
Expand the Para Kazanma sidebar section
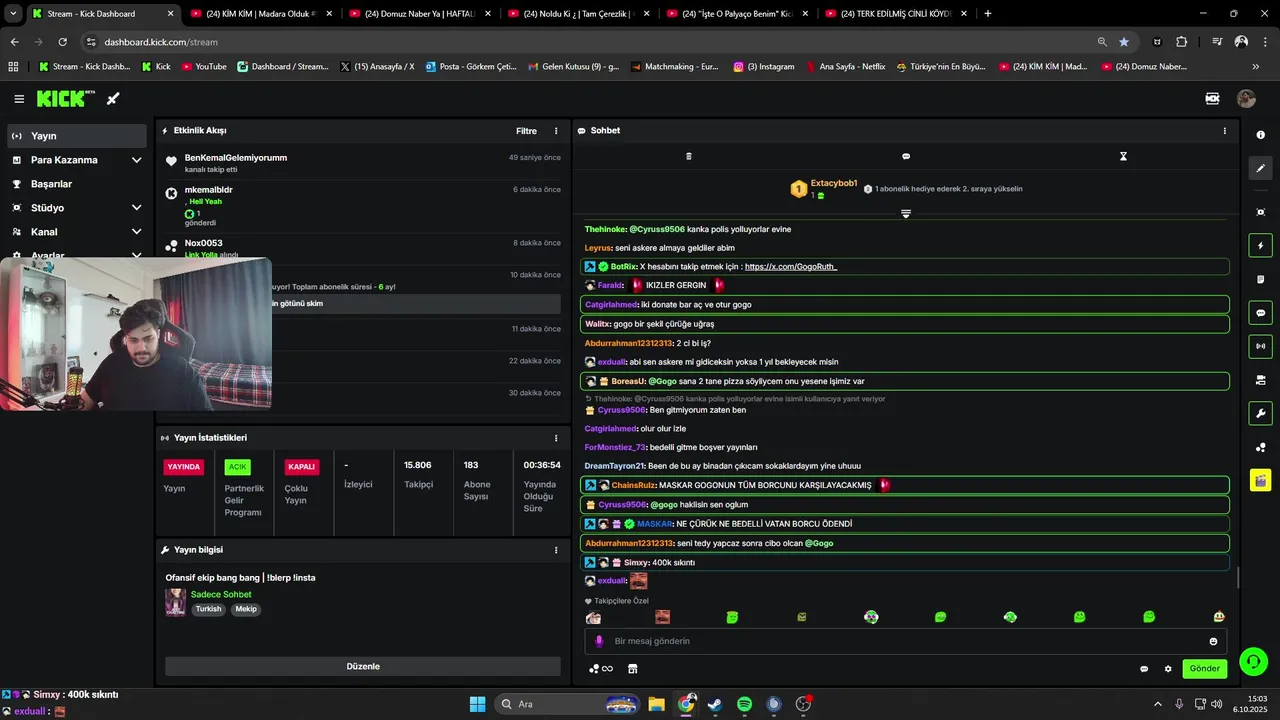click(137, 160)
